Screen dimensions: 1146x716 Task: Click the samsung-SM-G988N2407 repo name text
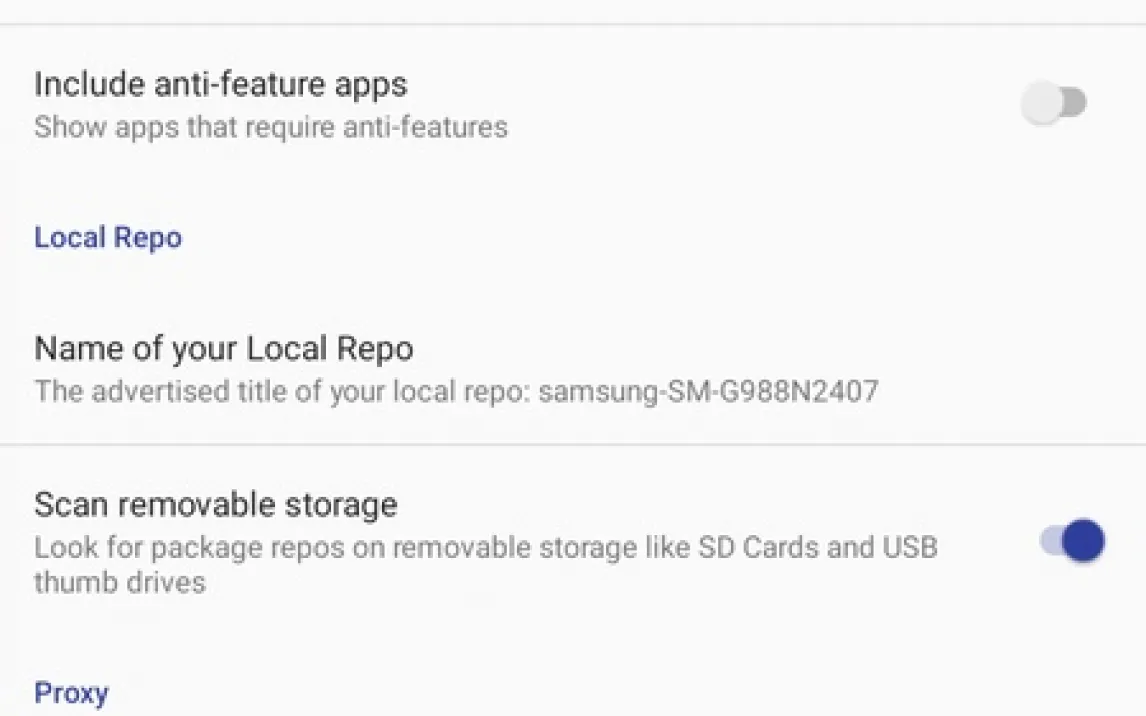[708, 390]
